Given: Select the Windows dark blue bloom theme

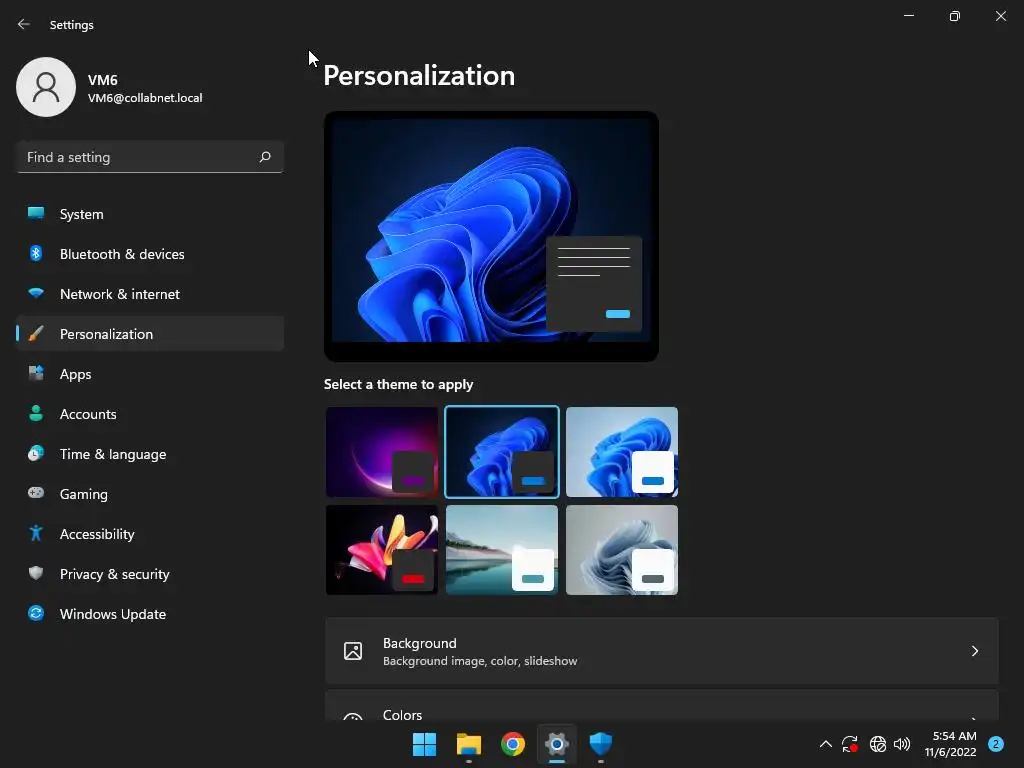Looking at the screenshot, I should (502, 452).
